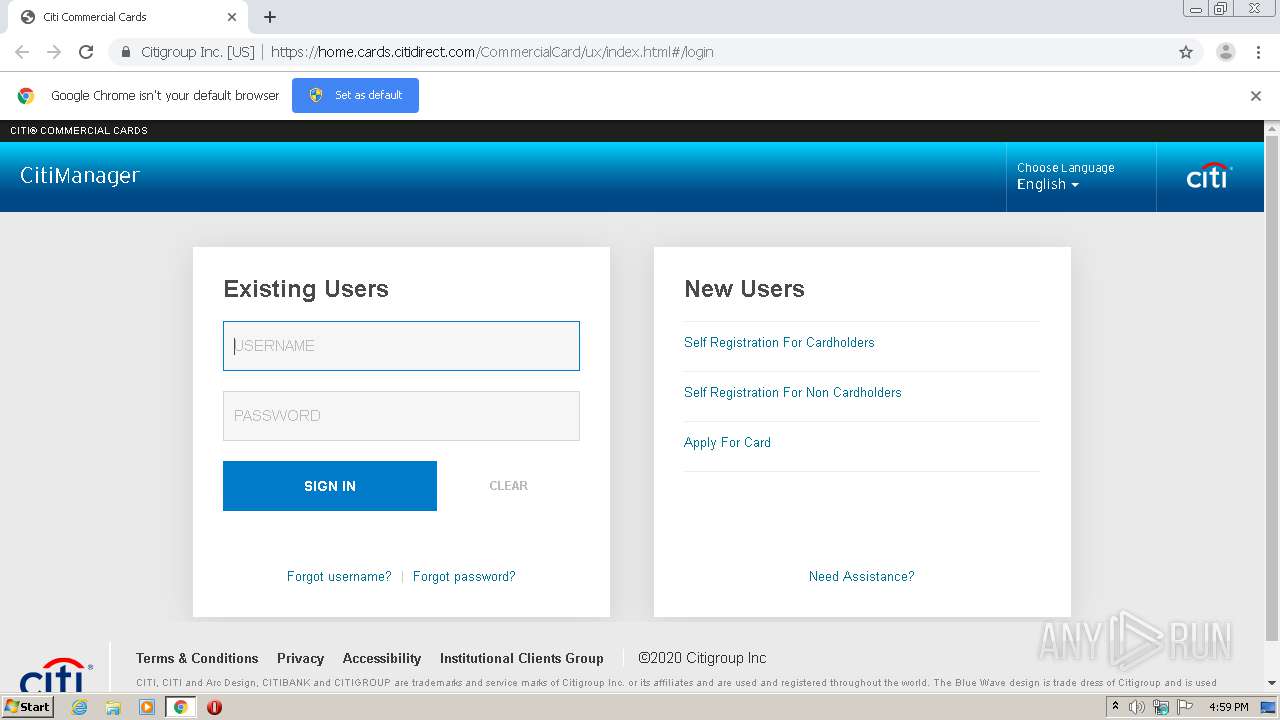This screenshot has height=720, width=1280.
Task: Click the red security icon in the taskbar
Action: point(214,707)
